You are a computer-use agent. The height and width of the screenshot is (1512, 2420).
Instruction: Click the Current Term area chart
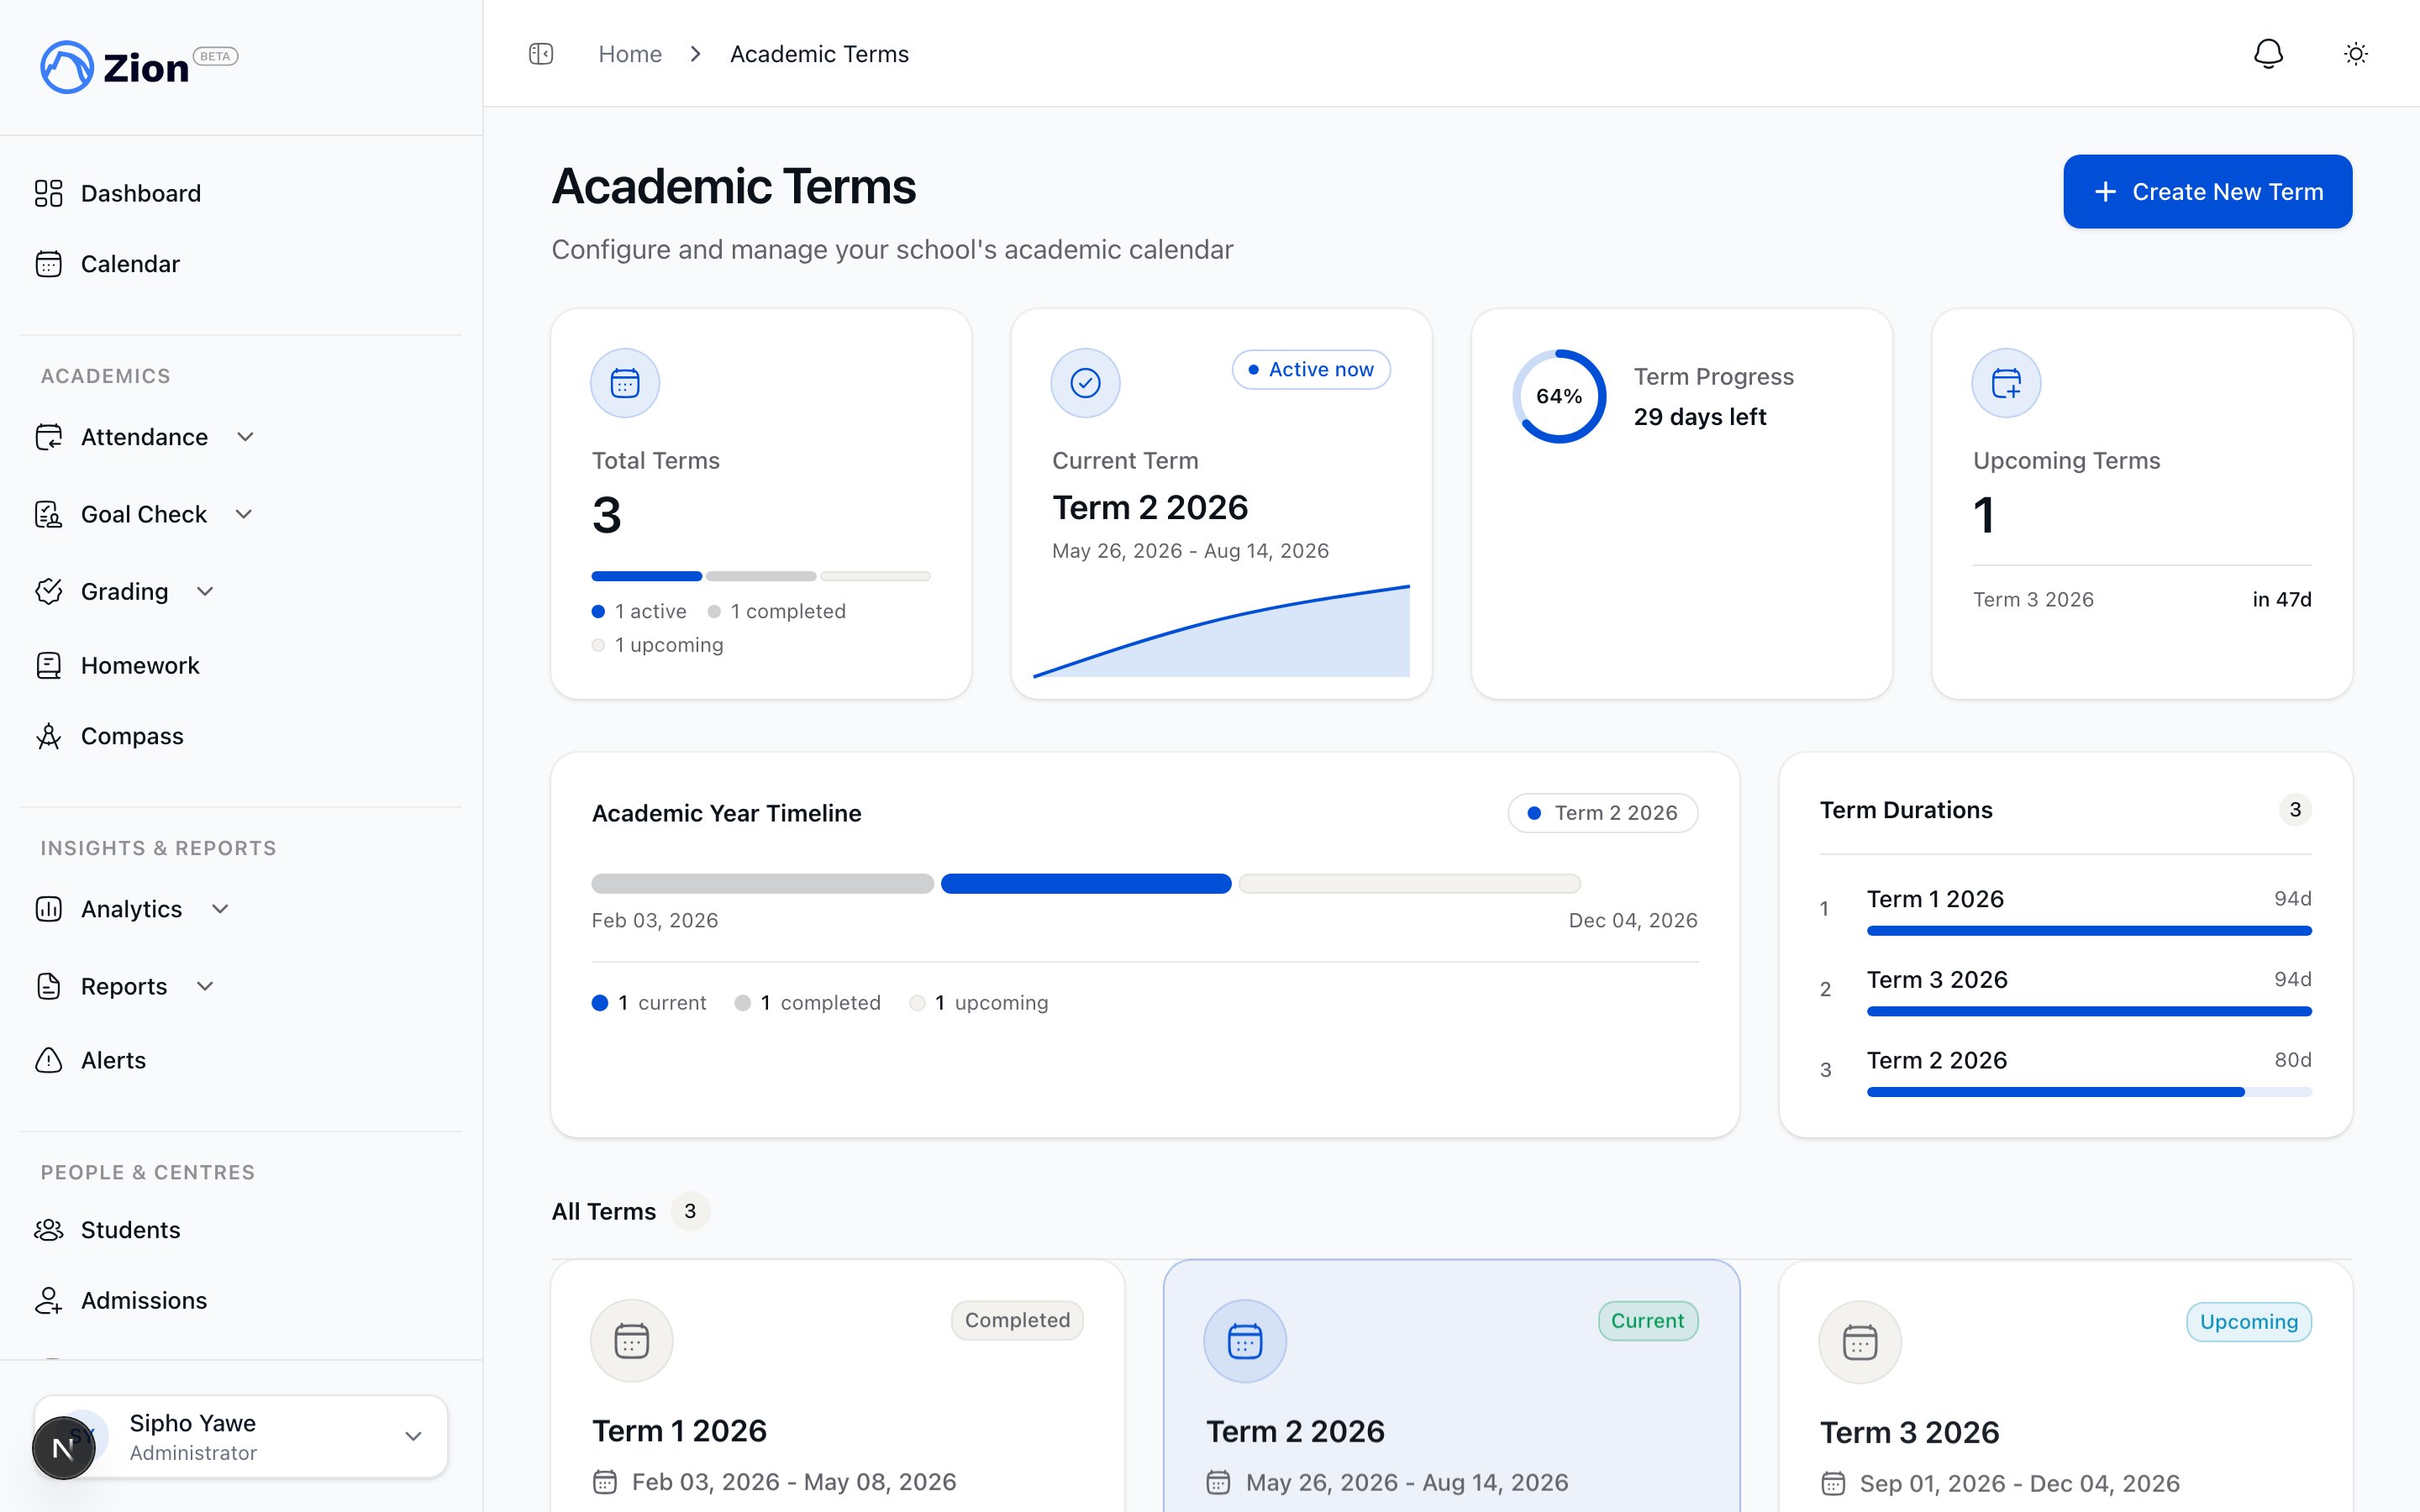(x=1221, y=631)
